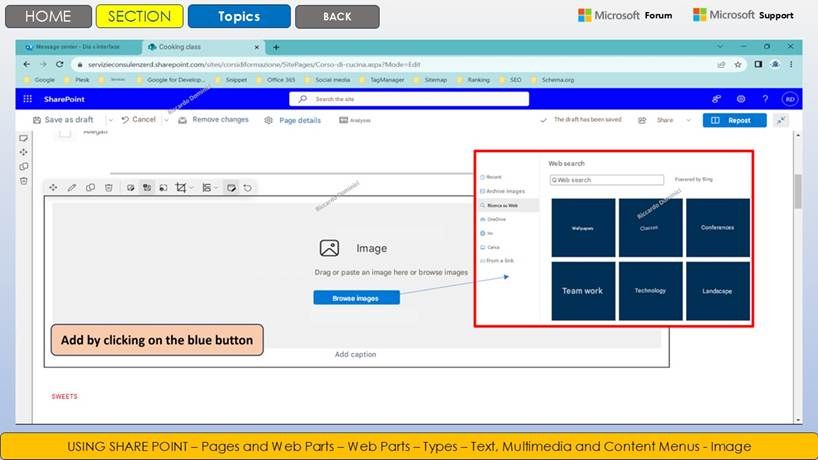Expand the Cancel dropdown arrow
This screenshot has height=460, width=818.
coord(166,120)
